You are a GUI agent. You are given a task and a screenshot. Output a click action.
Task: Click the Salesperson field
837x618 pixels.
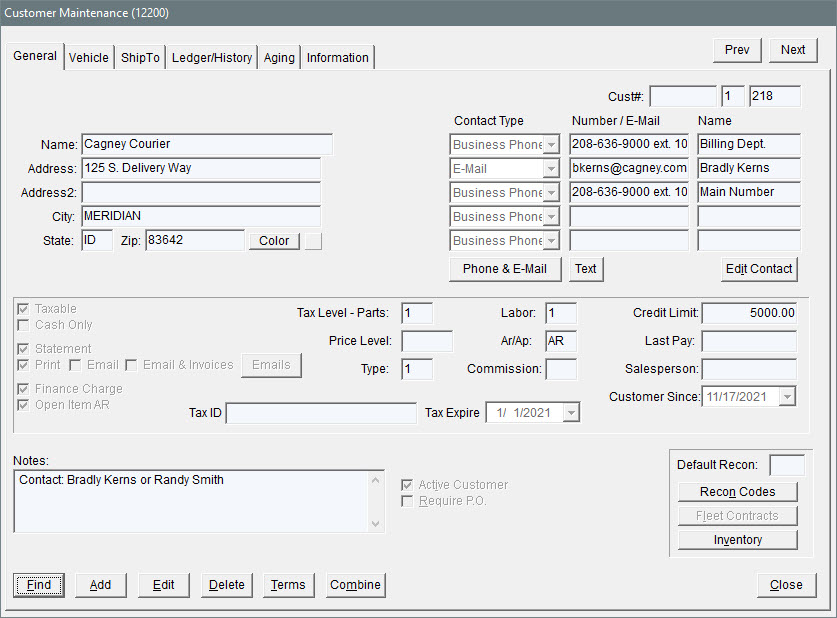tap(749, 369)
